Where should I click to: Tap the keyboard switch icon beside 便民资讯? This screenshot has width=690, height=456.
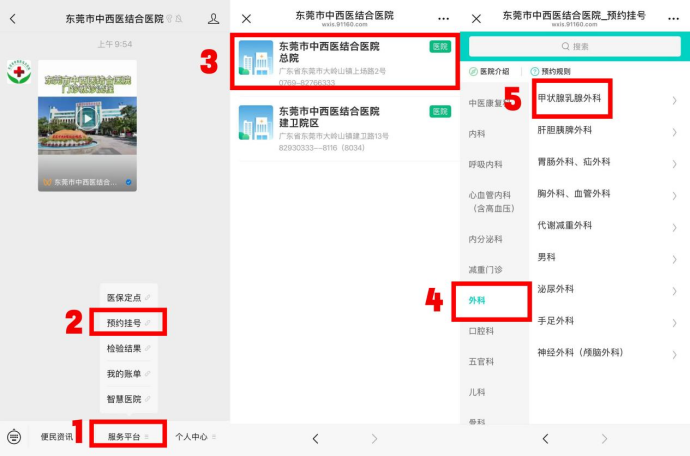14,437
